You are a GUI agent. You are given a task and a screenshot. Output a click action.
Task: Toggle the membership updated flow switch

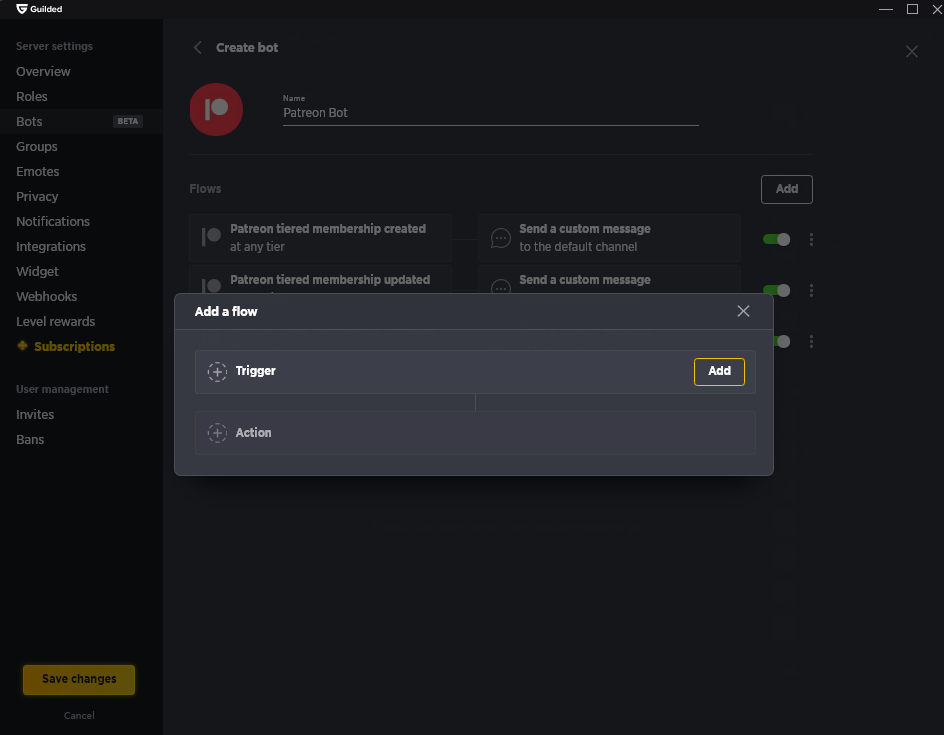776,291
